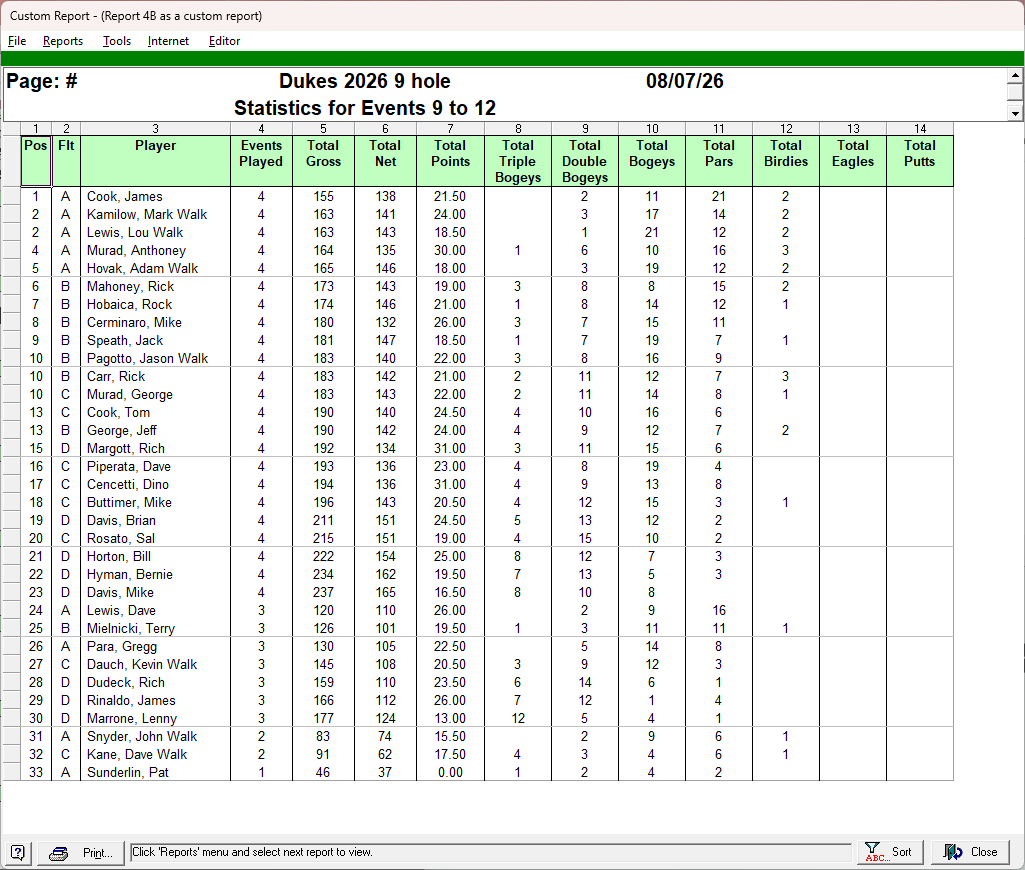Open the Tools menu
This screenshot has width=1025, height=870.
point(116,41)
